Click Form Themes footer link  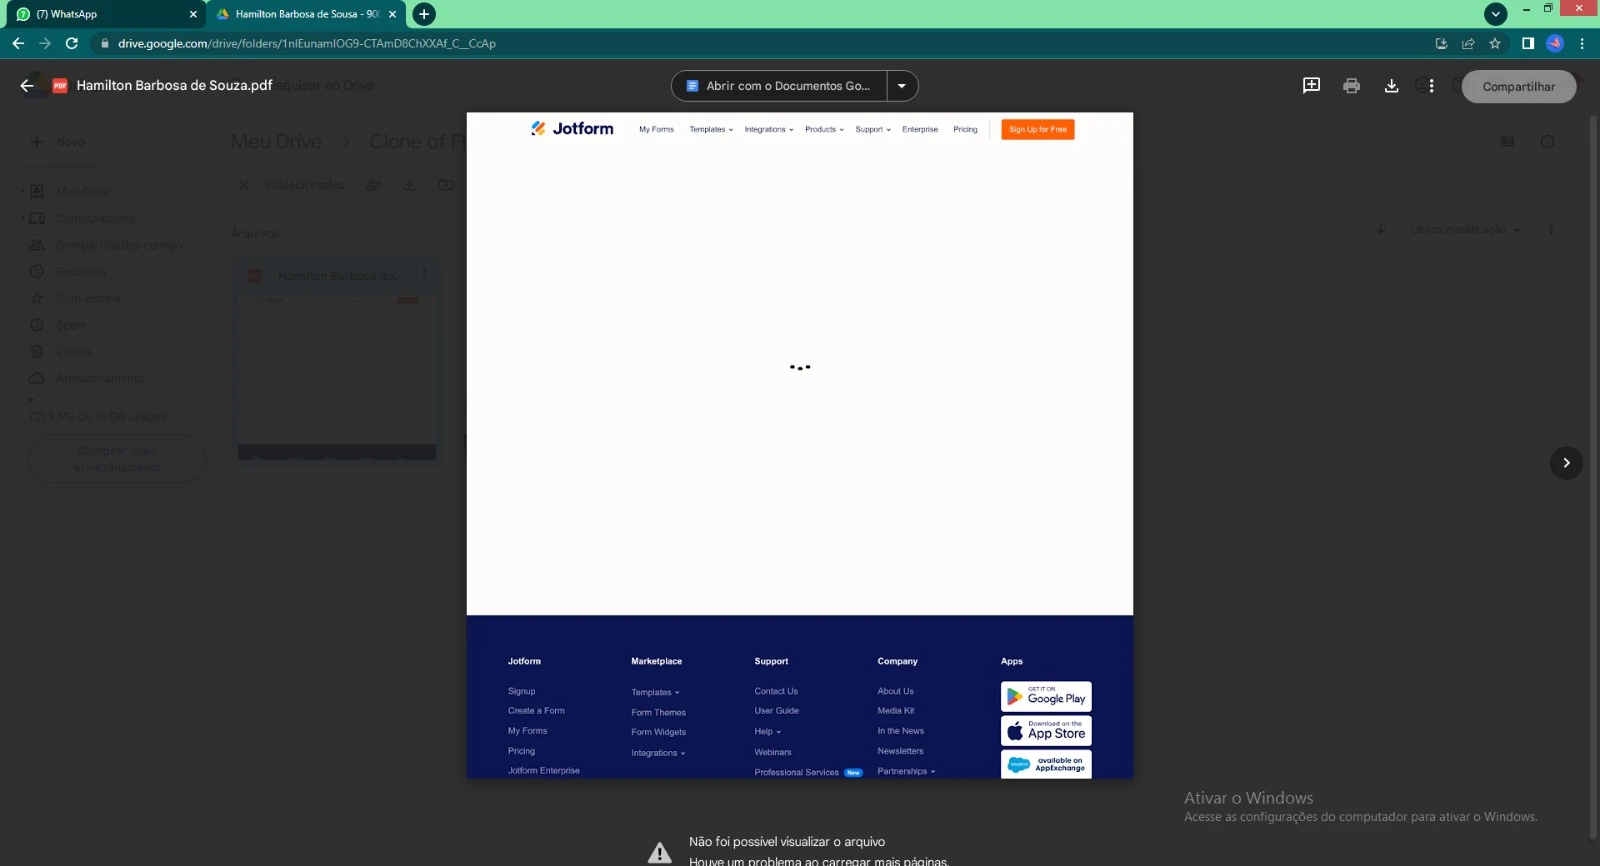658,713
